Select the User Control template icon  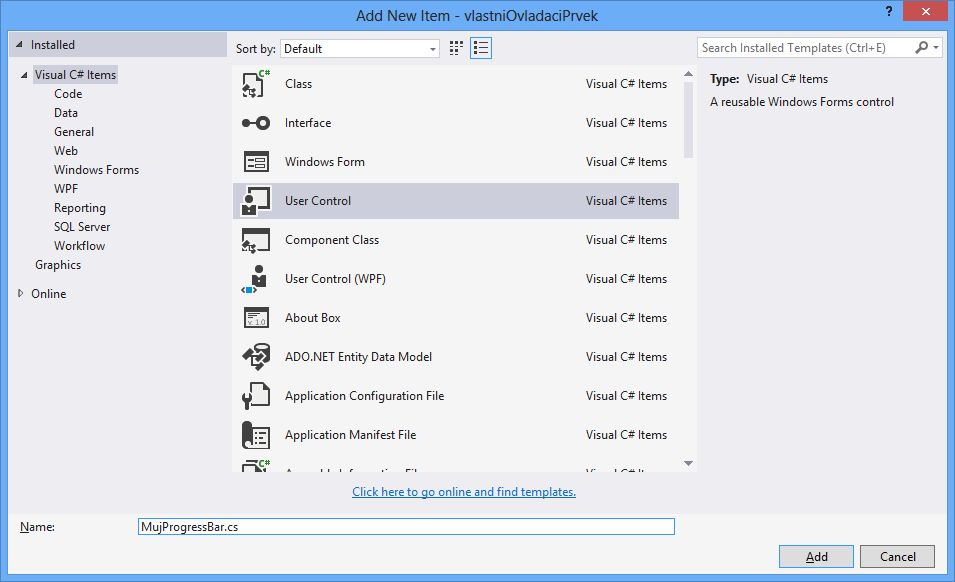[x=256, y=200]
